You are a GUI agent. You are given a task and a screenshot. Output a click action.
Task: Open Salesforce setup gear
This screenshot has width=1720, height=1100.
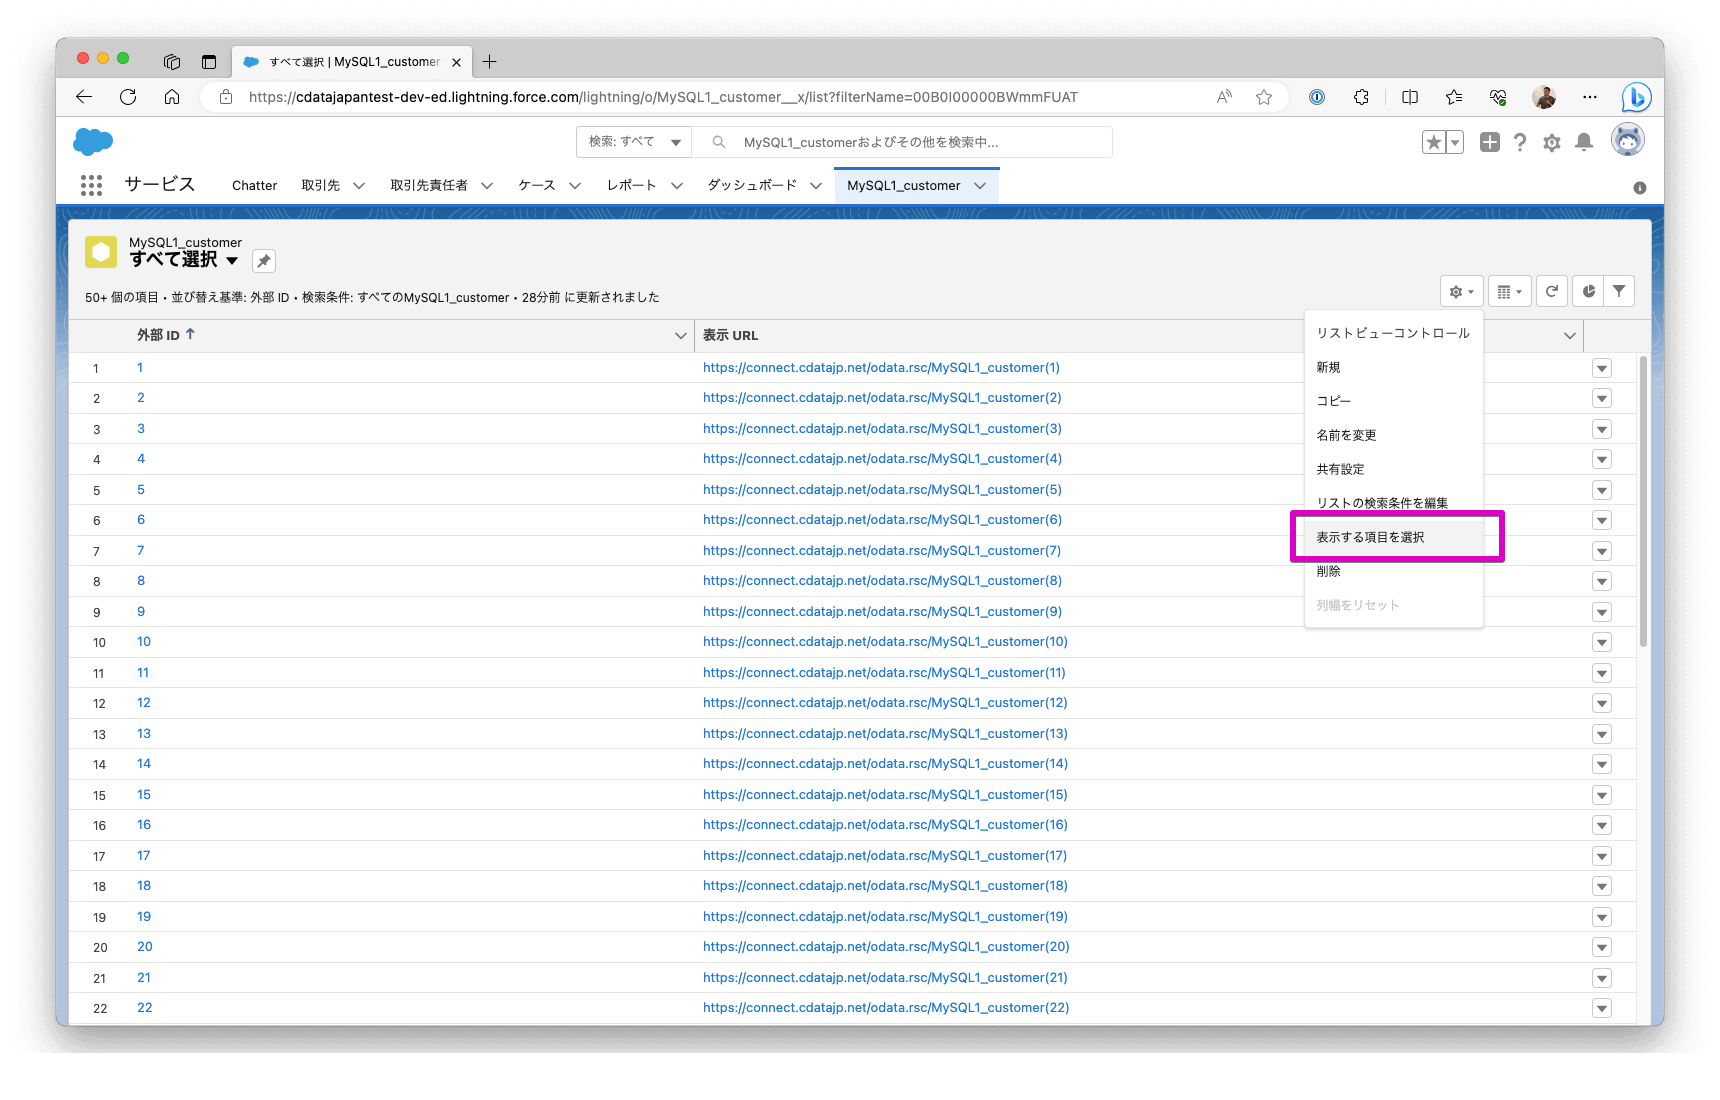point(1551,143)
